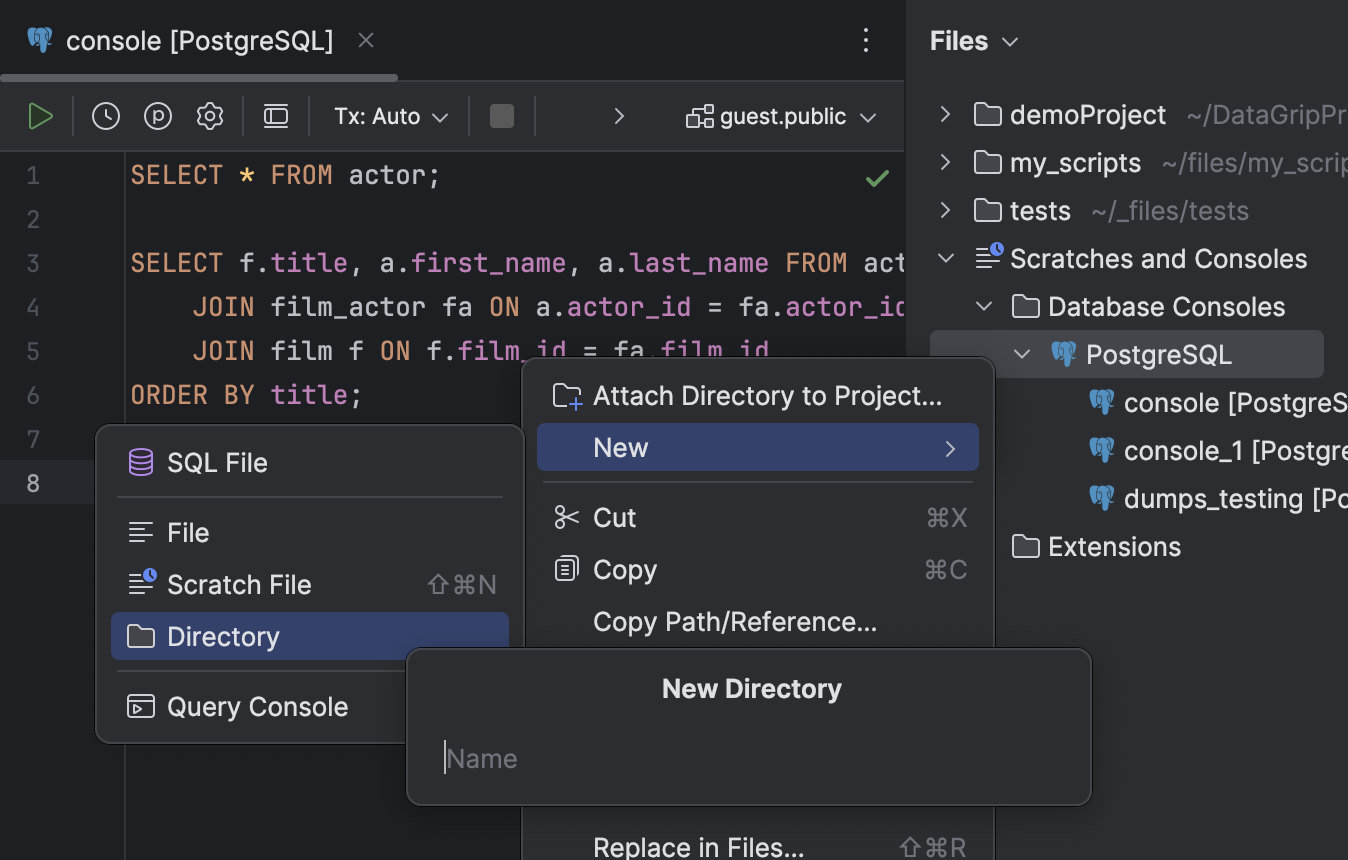Open console settings via the gear icon
This screenshot has height=860, width=1348.
pos(209,115)
